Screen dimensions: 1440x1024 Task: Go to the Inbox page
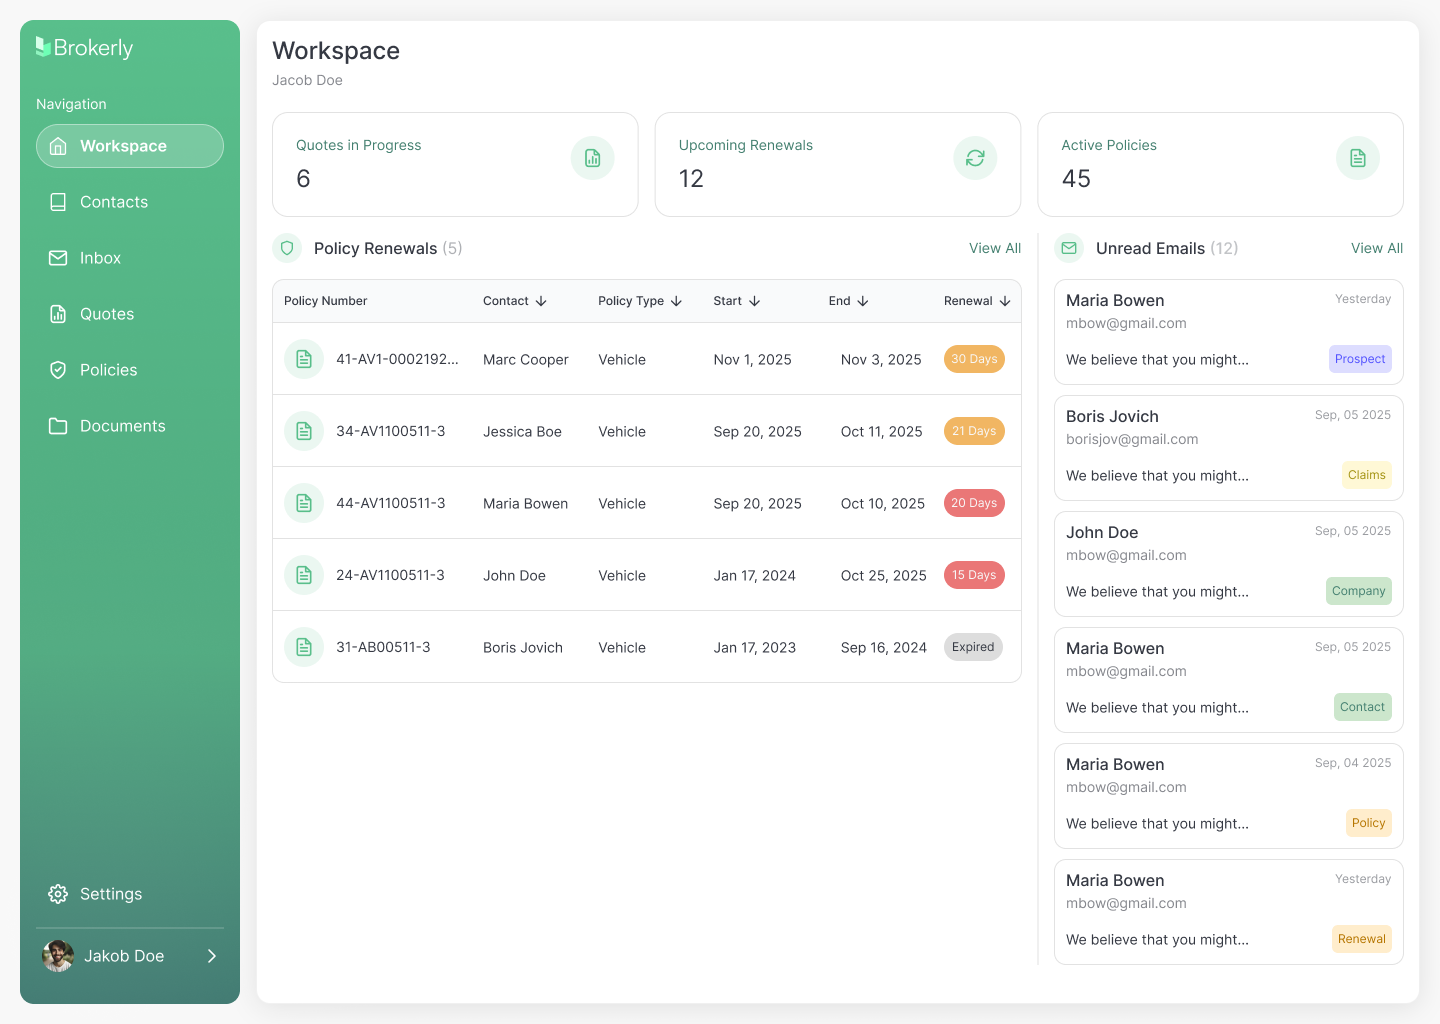click(130, 258)
